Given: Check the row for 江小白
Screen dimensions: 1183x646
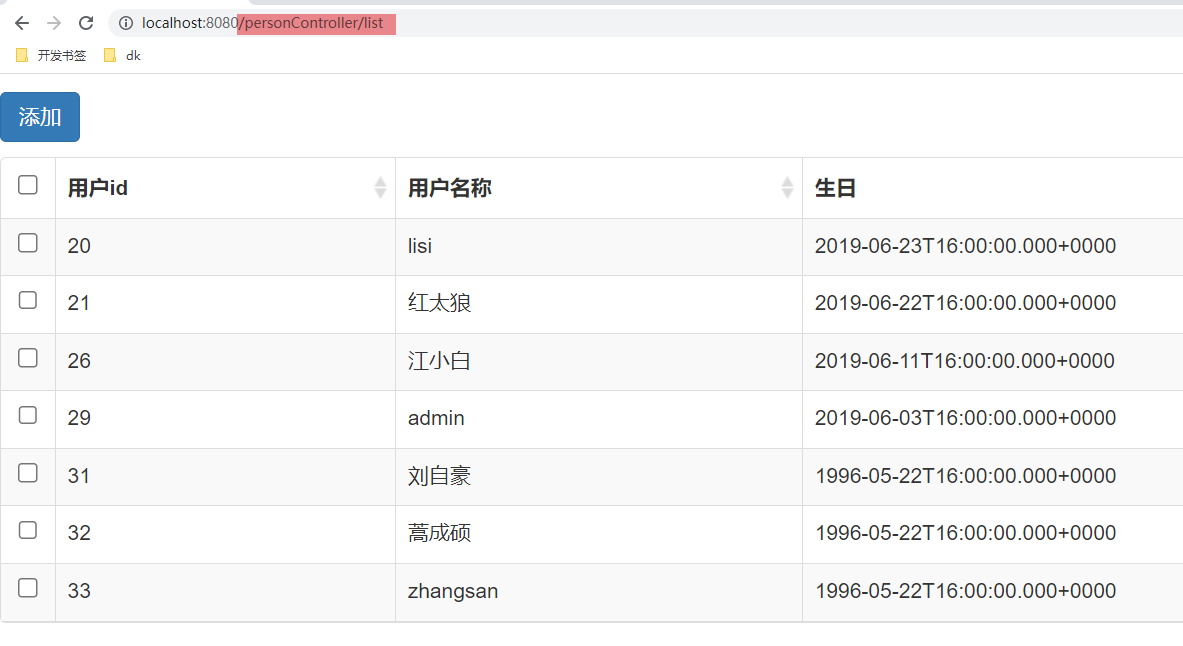Looking at the screenshot, I should coord(28,358).
